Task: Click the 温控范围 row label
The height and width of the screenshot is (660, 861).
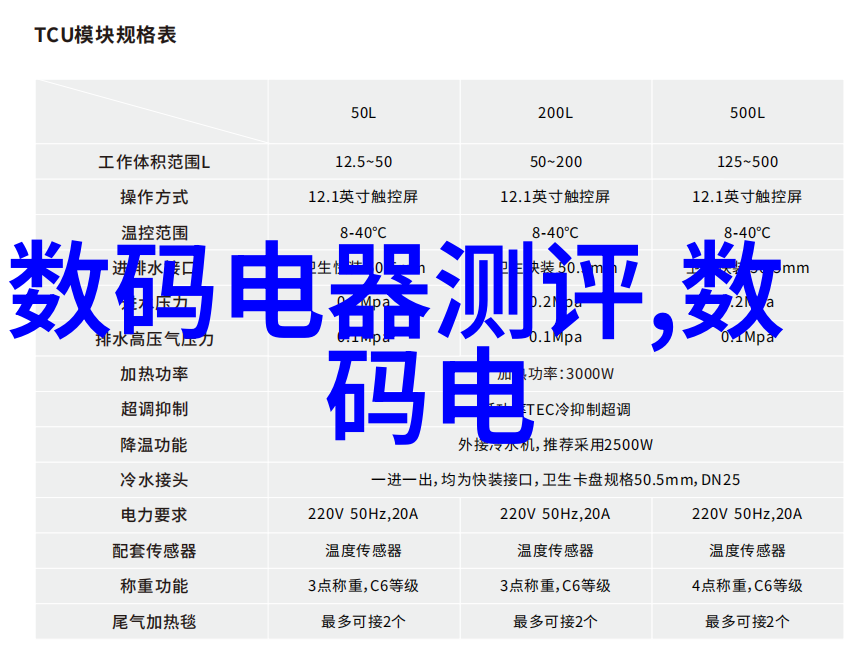Action: pyautogui.click(x=154, y=232)
